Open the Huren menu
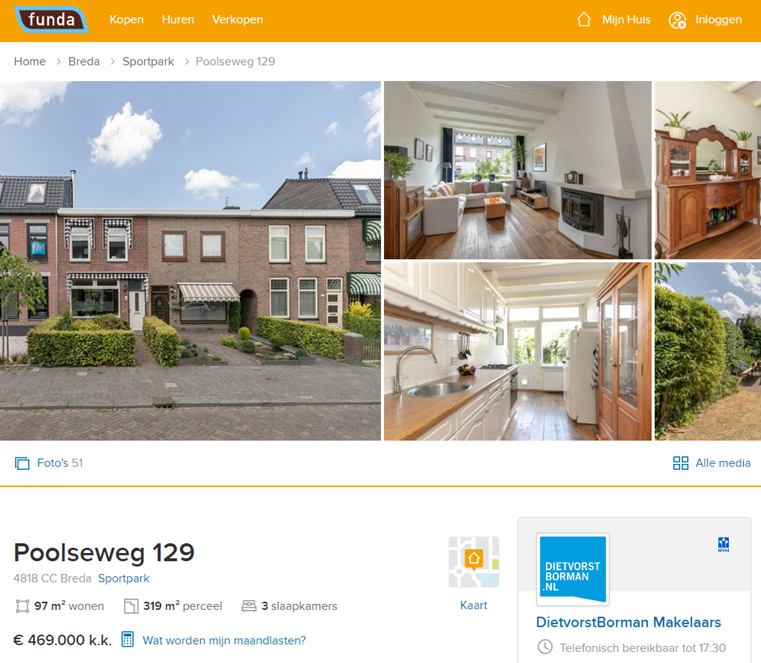The image size is (761, 663). click(178, 19)
